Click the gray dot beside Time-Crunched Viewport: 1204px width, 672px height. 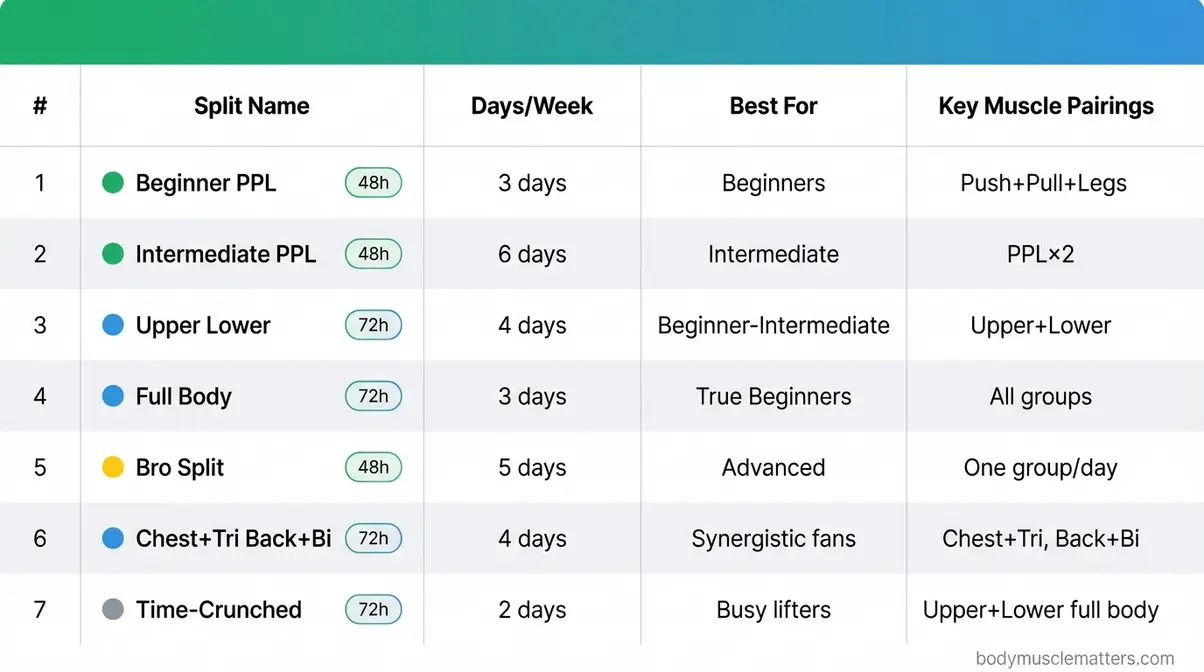click(x=113, y=609)
